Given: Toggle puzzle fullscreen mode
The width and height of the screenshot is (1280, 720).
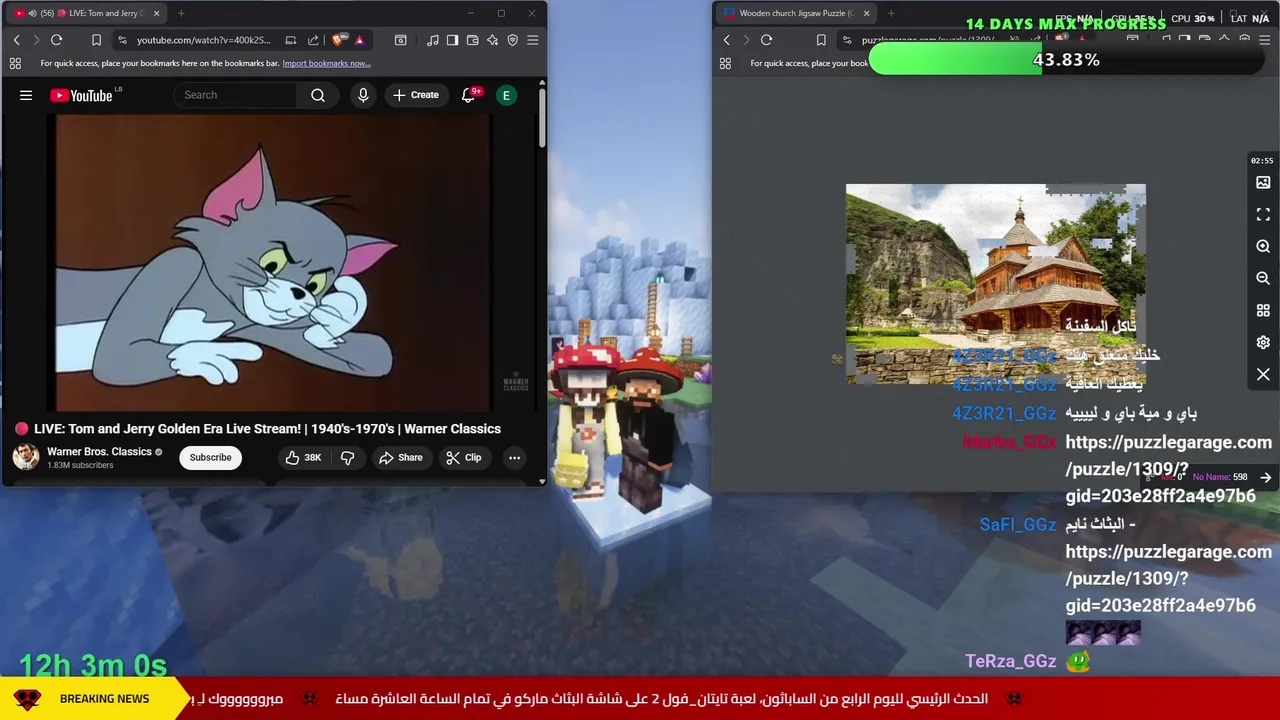Looking at the screenshot, I should 1263,215.
